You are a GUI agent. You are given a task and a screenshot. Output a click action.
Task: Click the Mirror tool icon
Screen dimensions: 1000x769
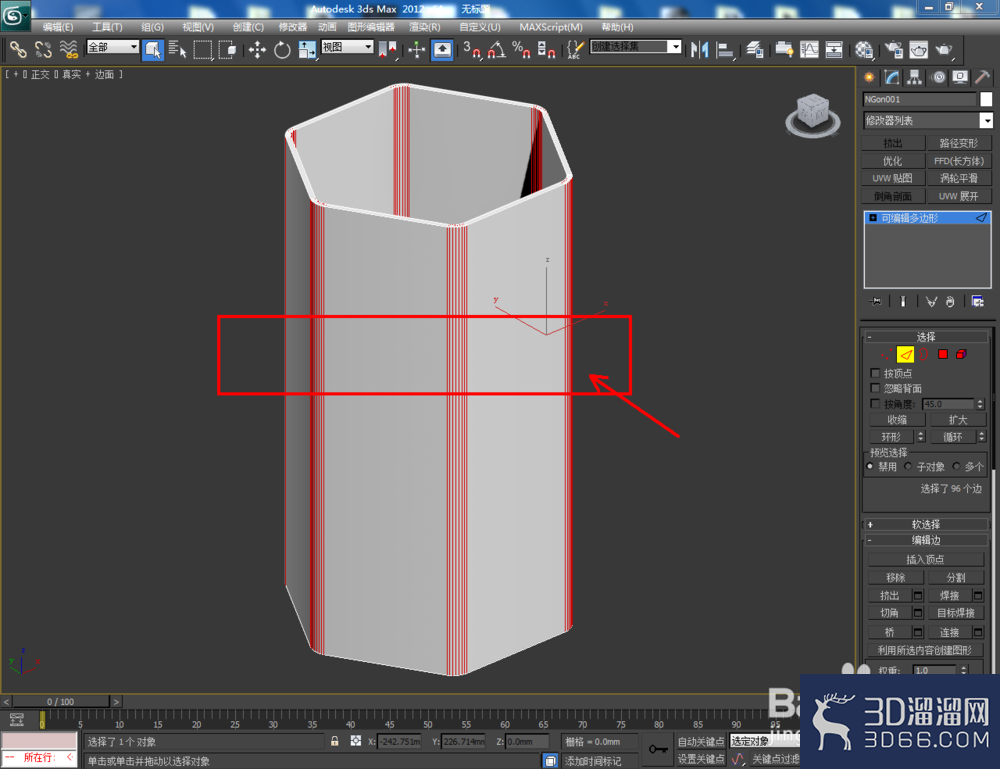click(x=700, y=49)
